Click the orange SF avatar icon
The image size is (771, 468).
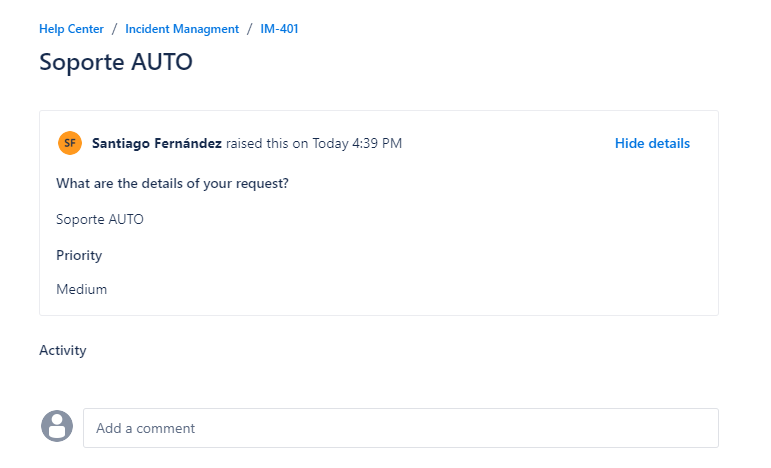(70, 143)
